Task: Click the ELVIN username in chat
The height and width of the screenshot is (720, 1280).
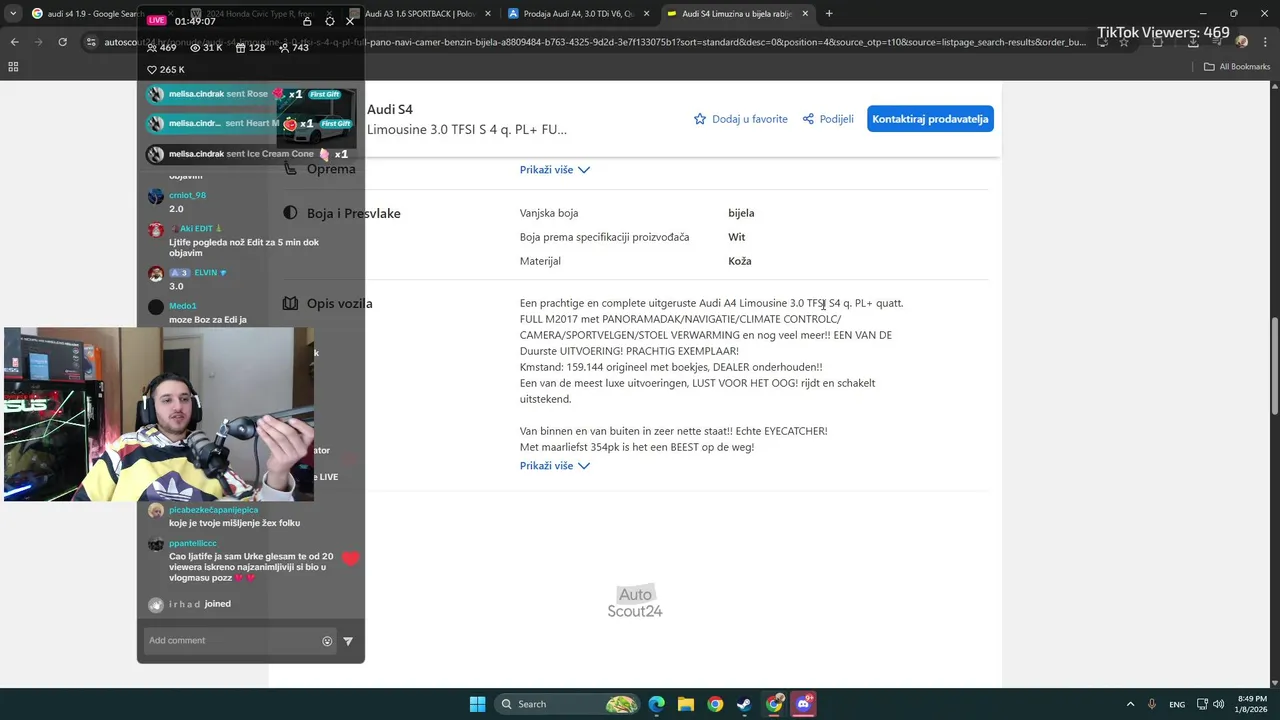Action: 210,272
